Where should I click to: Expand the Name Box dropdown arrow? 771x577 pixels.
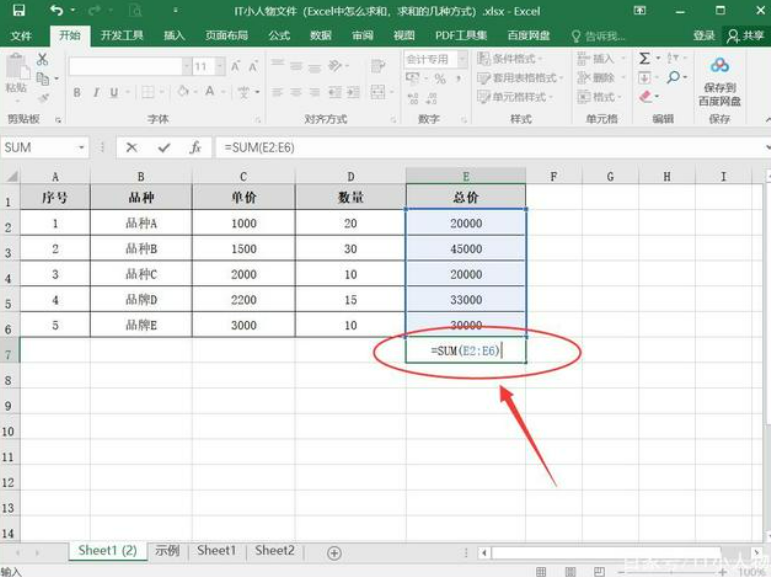click(82, 147)
